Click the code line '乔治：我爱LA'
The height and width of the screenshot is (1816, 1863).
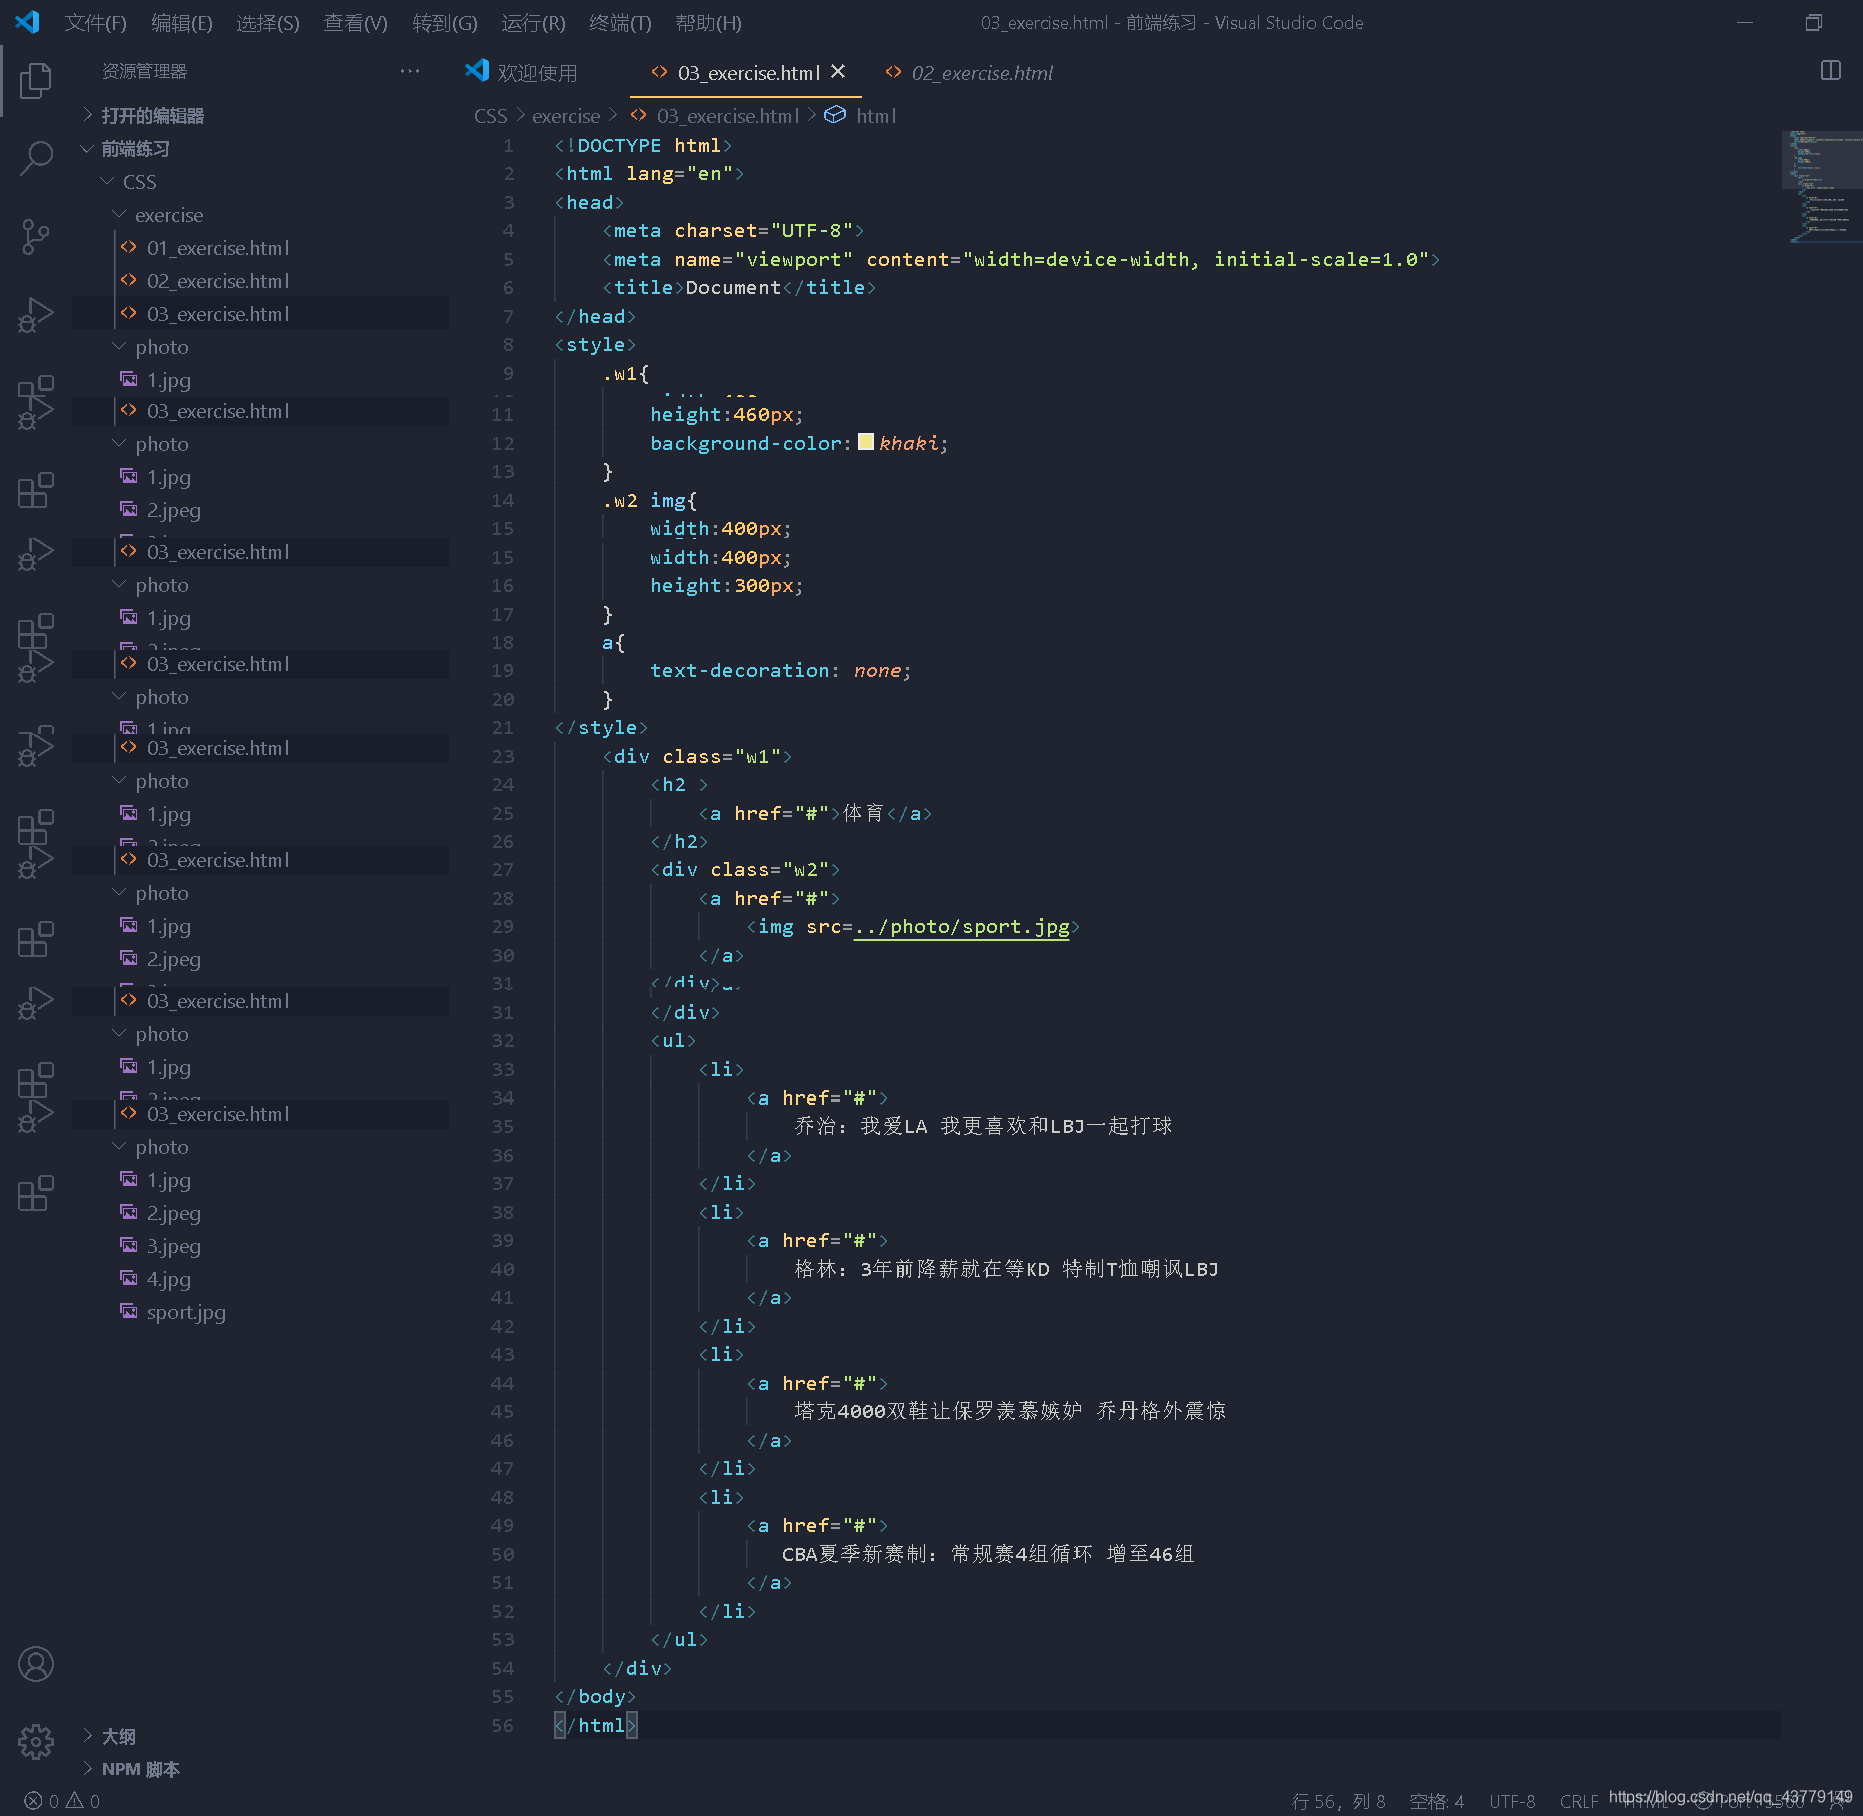click(983, 1126)
